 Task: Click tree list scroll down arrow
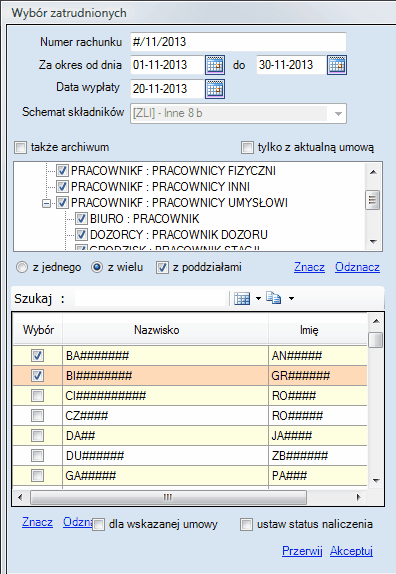pyautogui.click(x=373, y=241)
